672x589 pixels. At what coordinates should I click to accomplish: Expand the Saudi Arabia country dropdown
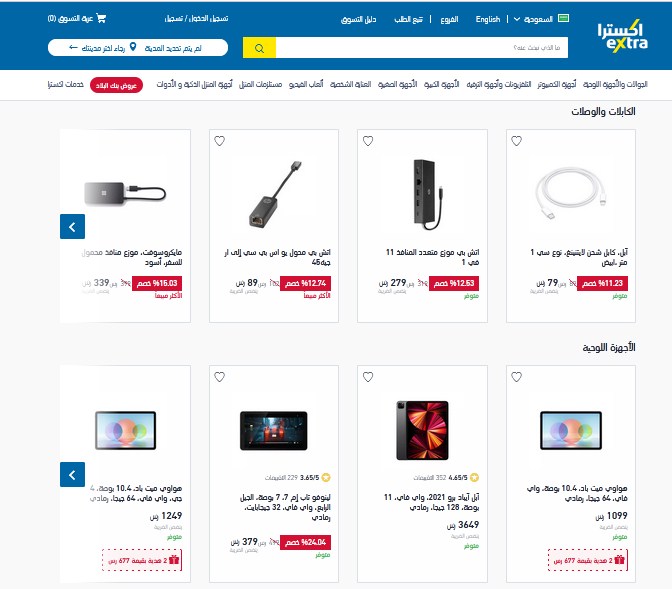(x=533, y=19)
